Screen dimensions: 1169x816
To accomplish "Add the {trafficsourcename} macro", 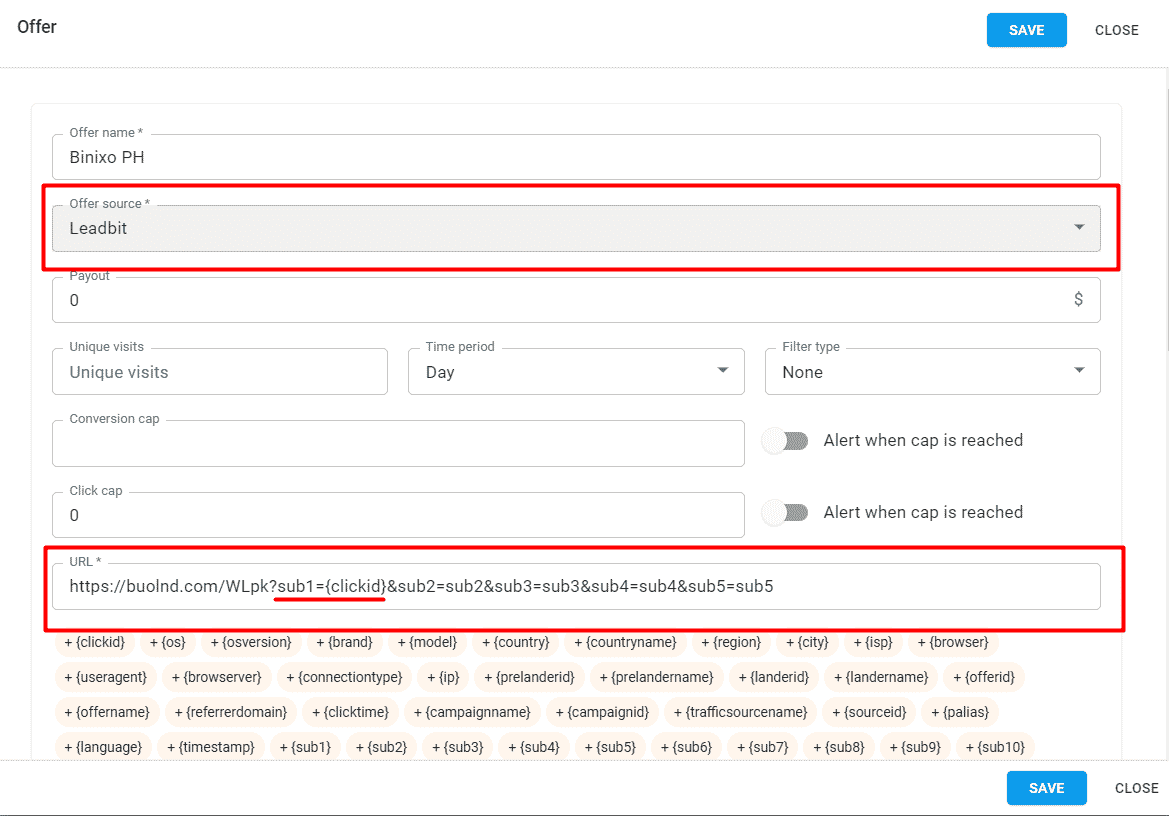I will (x=740, y=712).
